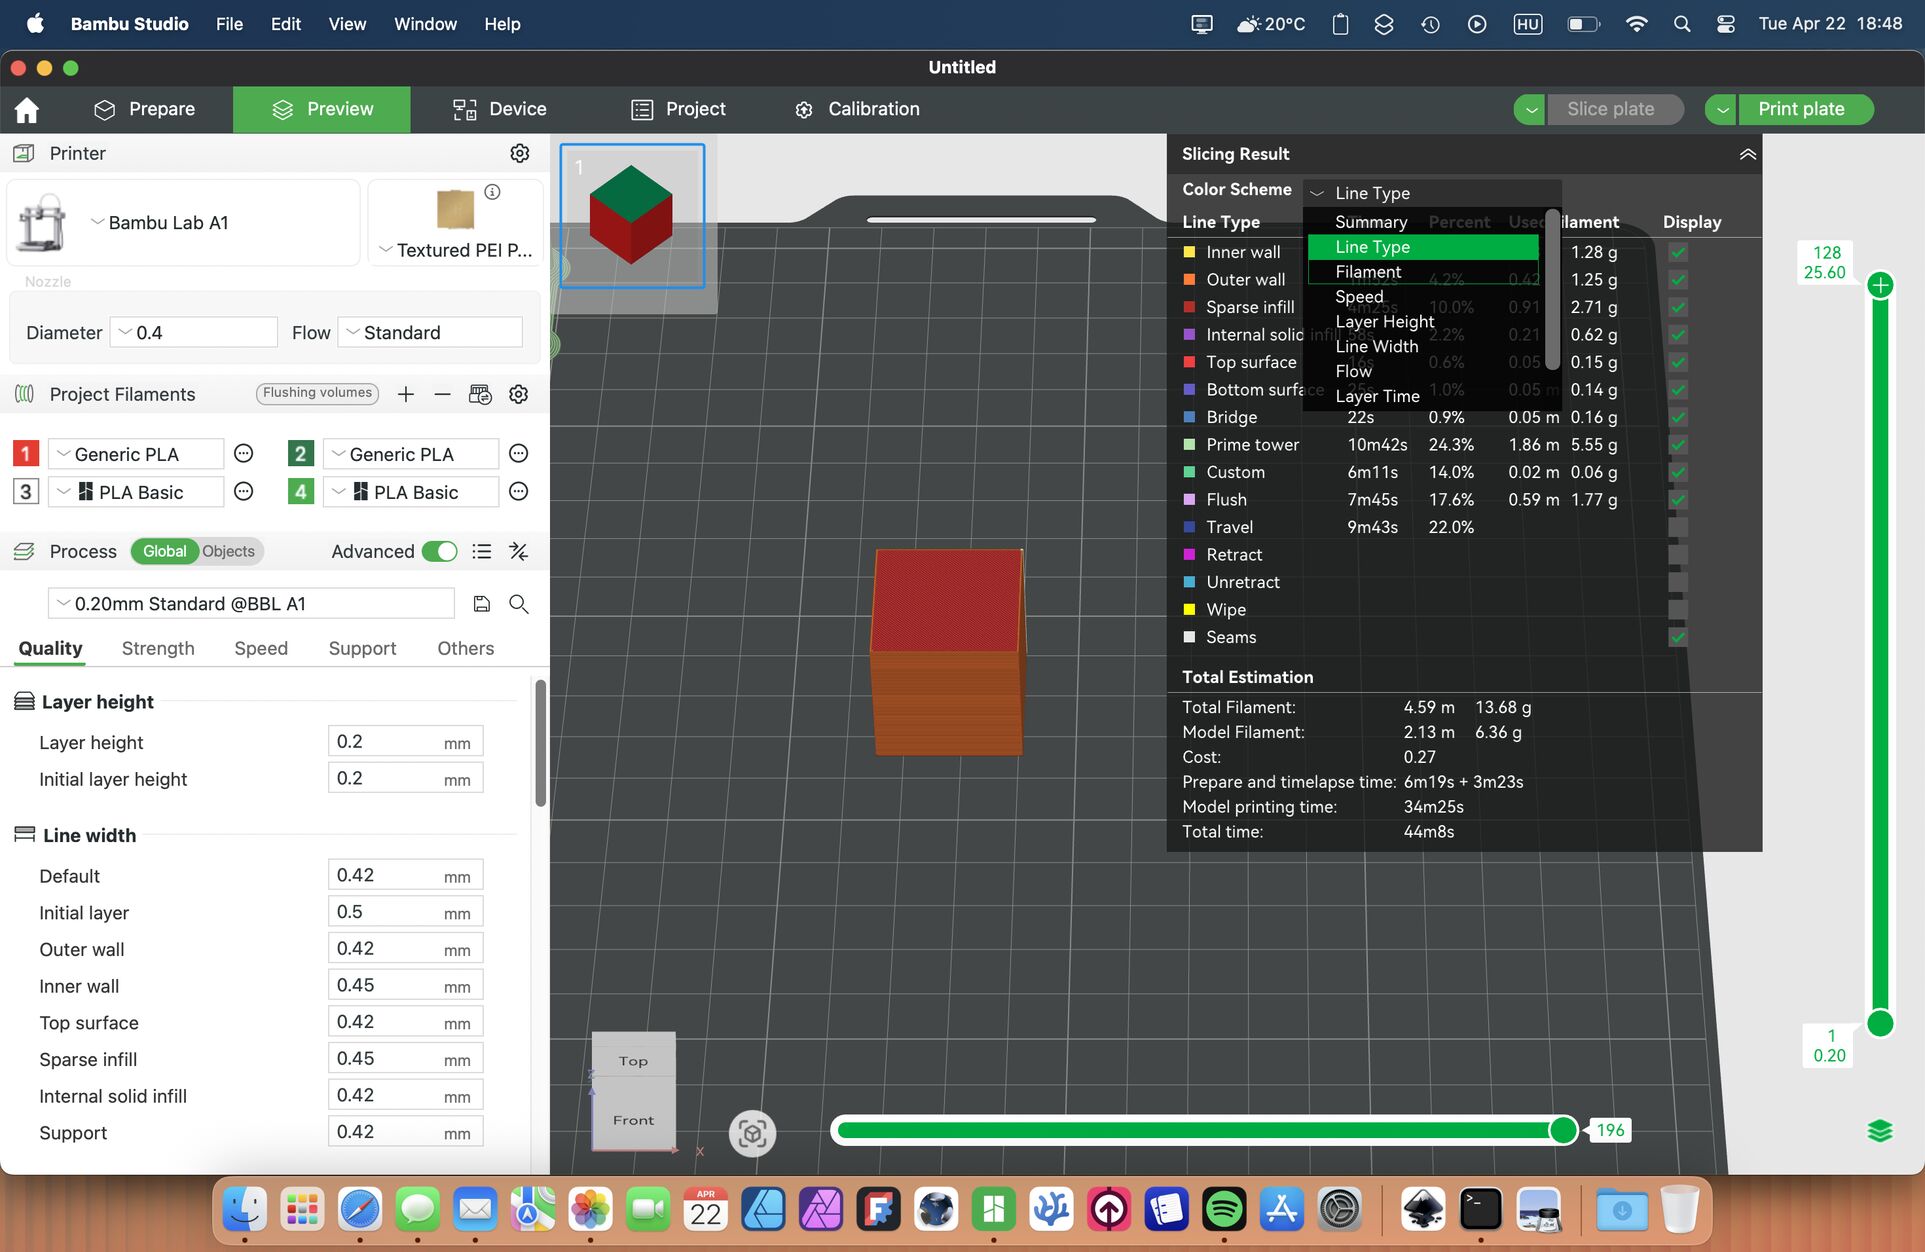This screenshot has height=1252, width=1925.
Task: Toggle Outer wall display checkbox
Action: [1678, 280]
